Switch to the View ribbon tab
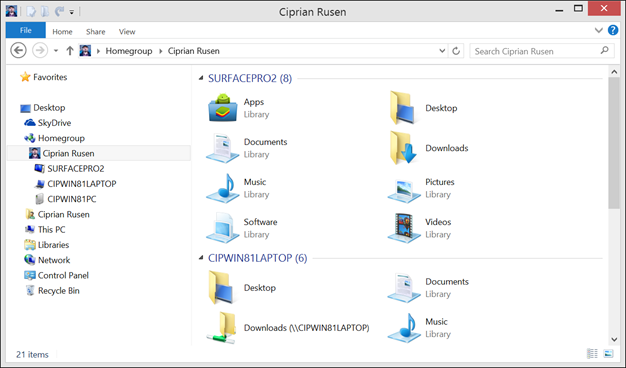The height and width of the screenshot is (368, 626). point(127,32)
